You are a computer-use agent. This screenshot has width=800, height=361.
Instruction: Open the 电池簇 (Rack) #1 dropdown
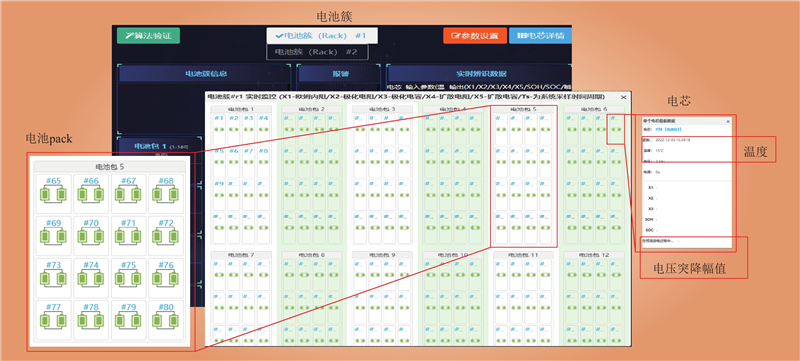coord(322,36)
